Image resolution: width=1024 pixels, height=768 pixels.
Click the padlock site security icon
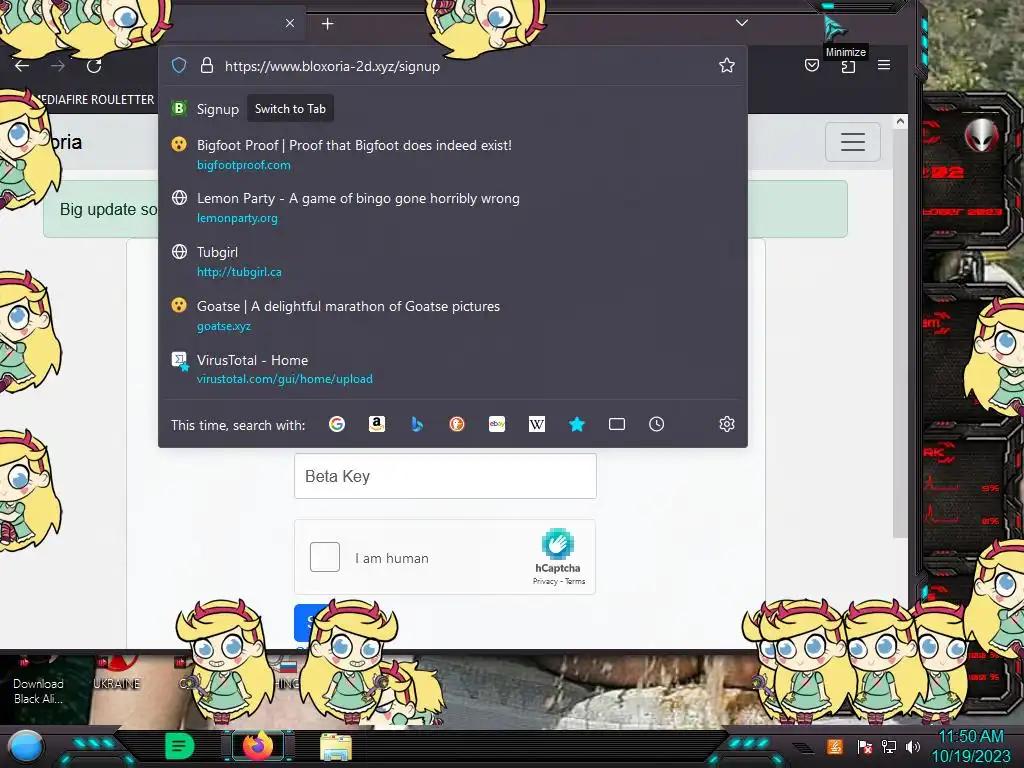206,65
